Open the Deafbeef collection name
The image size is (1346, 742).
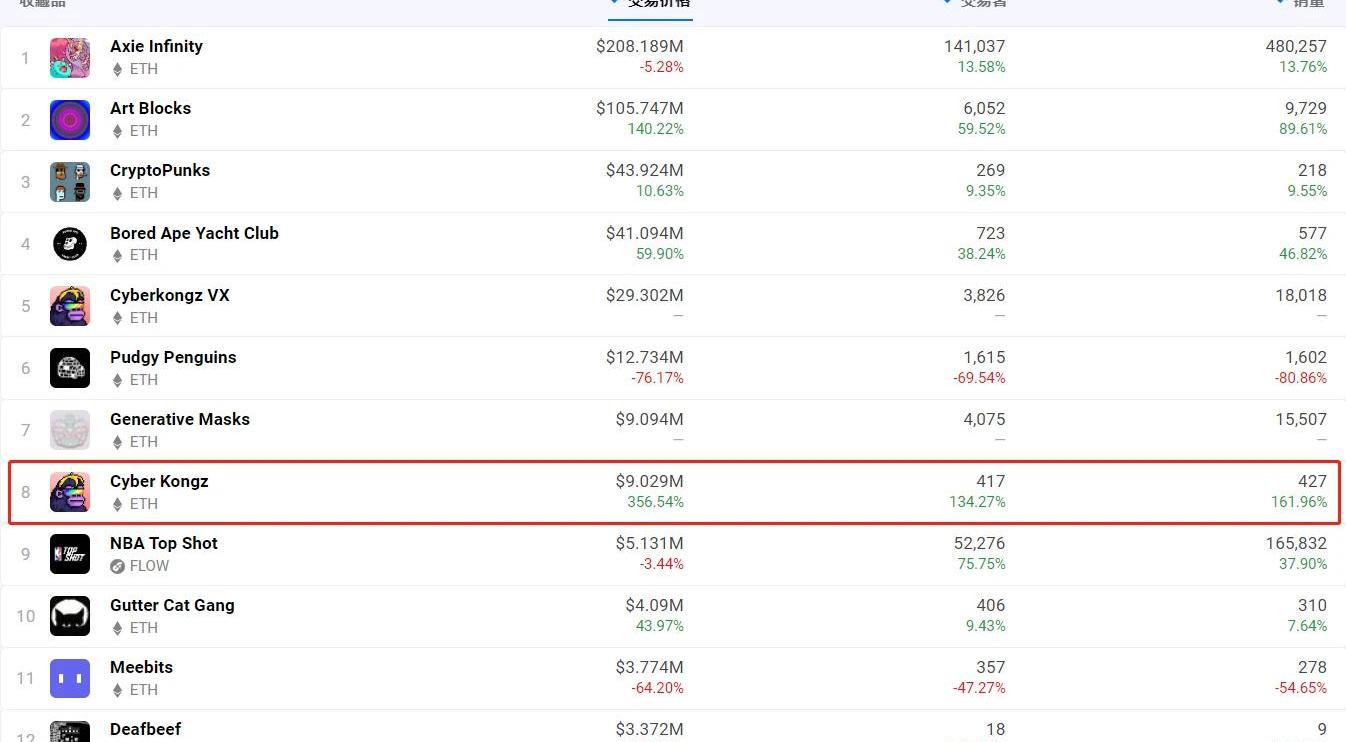pyautogui.click(x=145, y=729)
